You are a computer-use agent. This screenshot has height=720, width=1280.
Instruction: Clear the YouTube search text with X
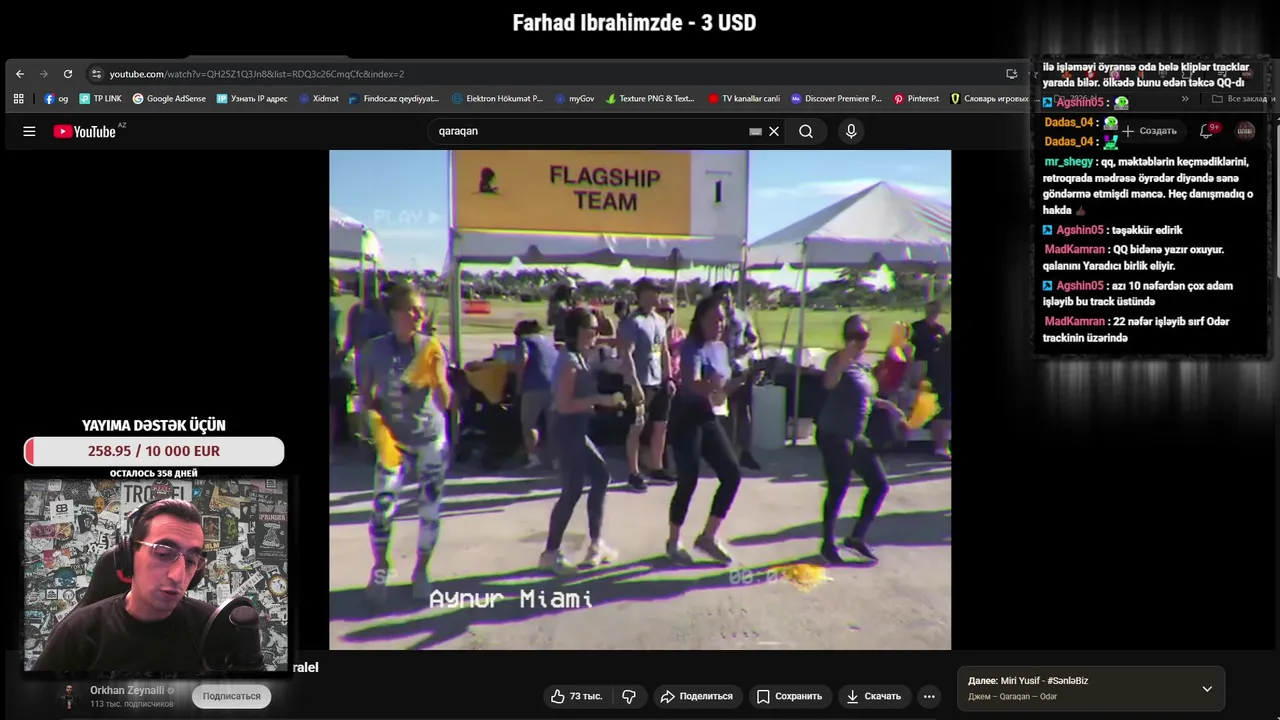(774, 131)
